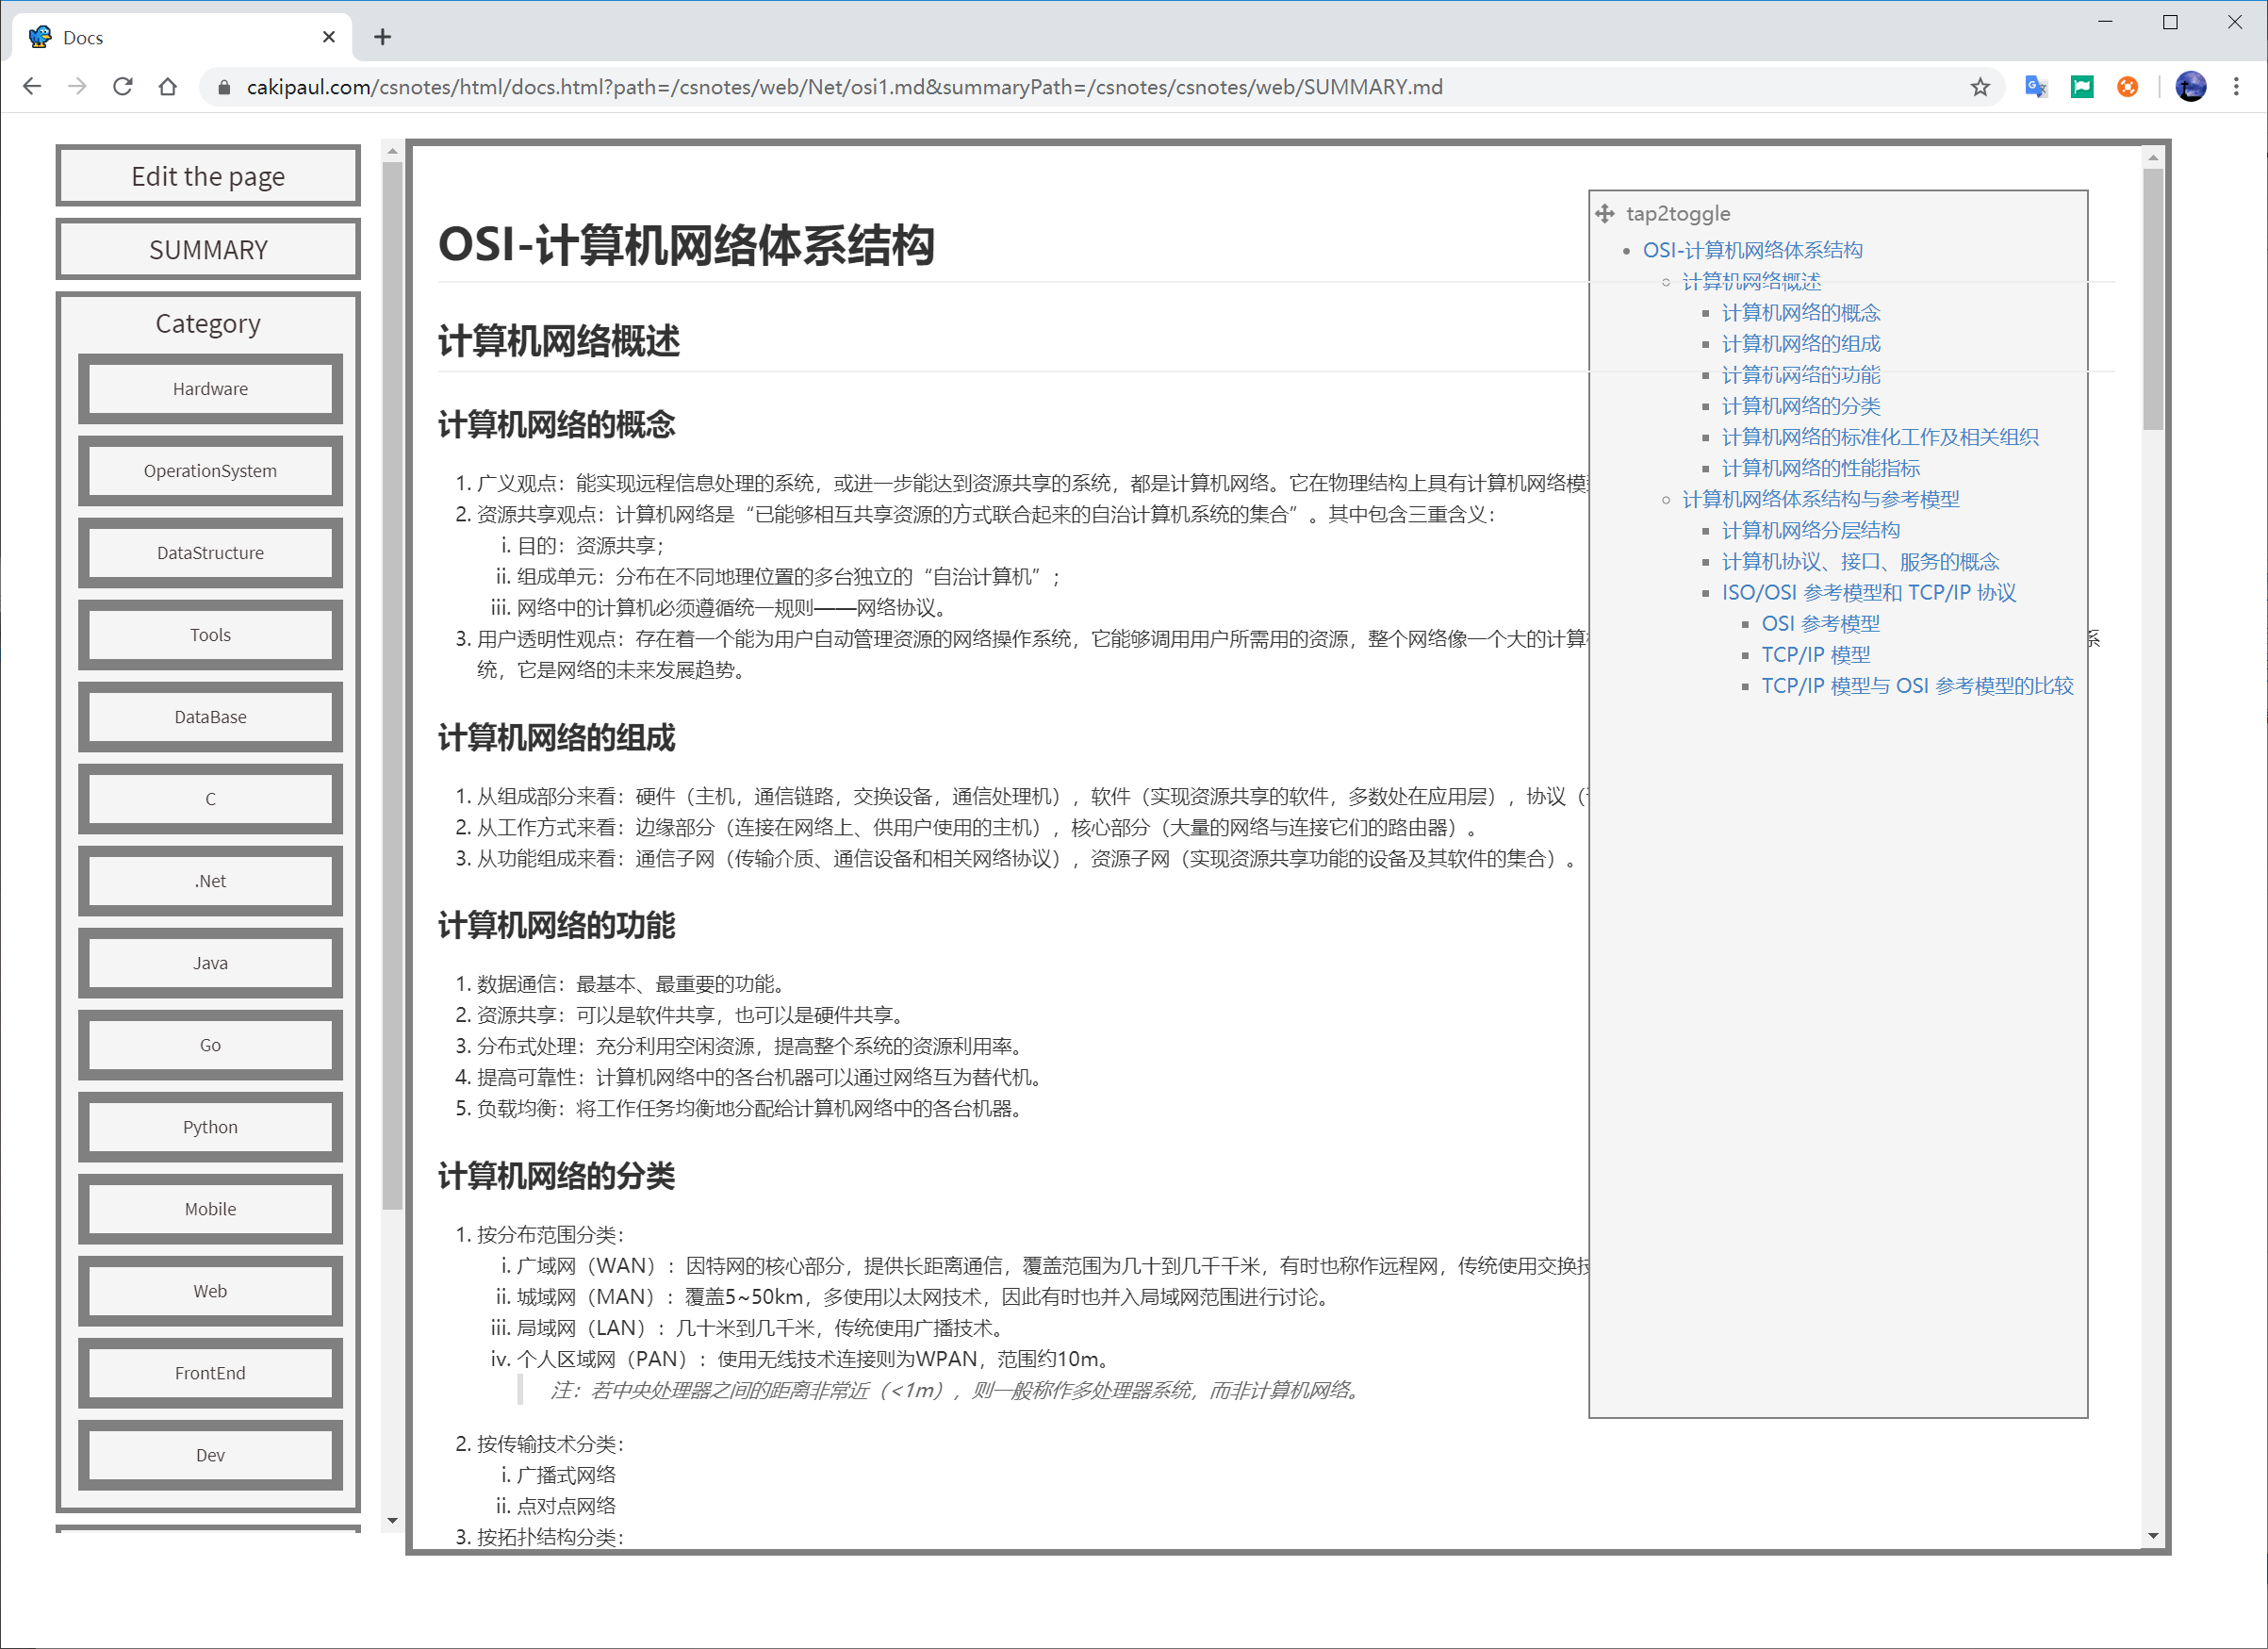Jump to OSI 参考模型 link
2268x1649 pixels.
(x=1820, y=624)
